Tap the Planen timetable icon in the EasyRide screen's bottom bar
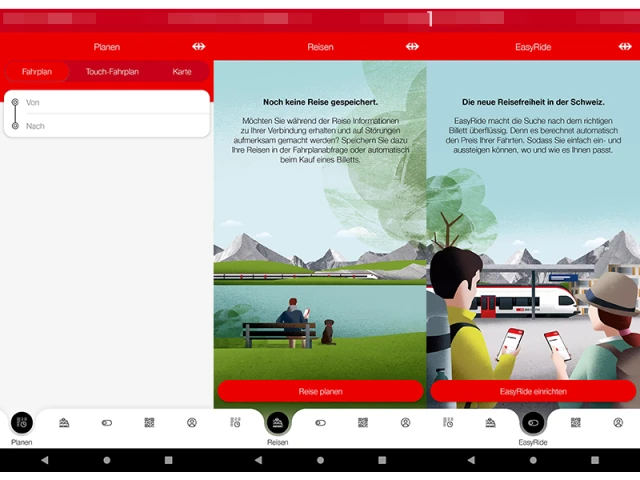 coord(448,423)
